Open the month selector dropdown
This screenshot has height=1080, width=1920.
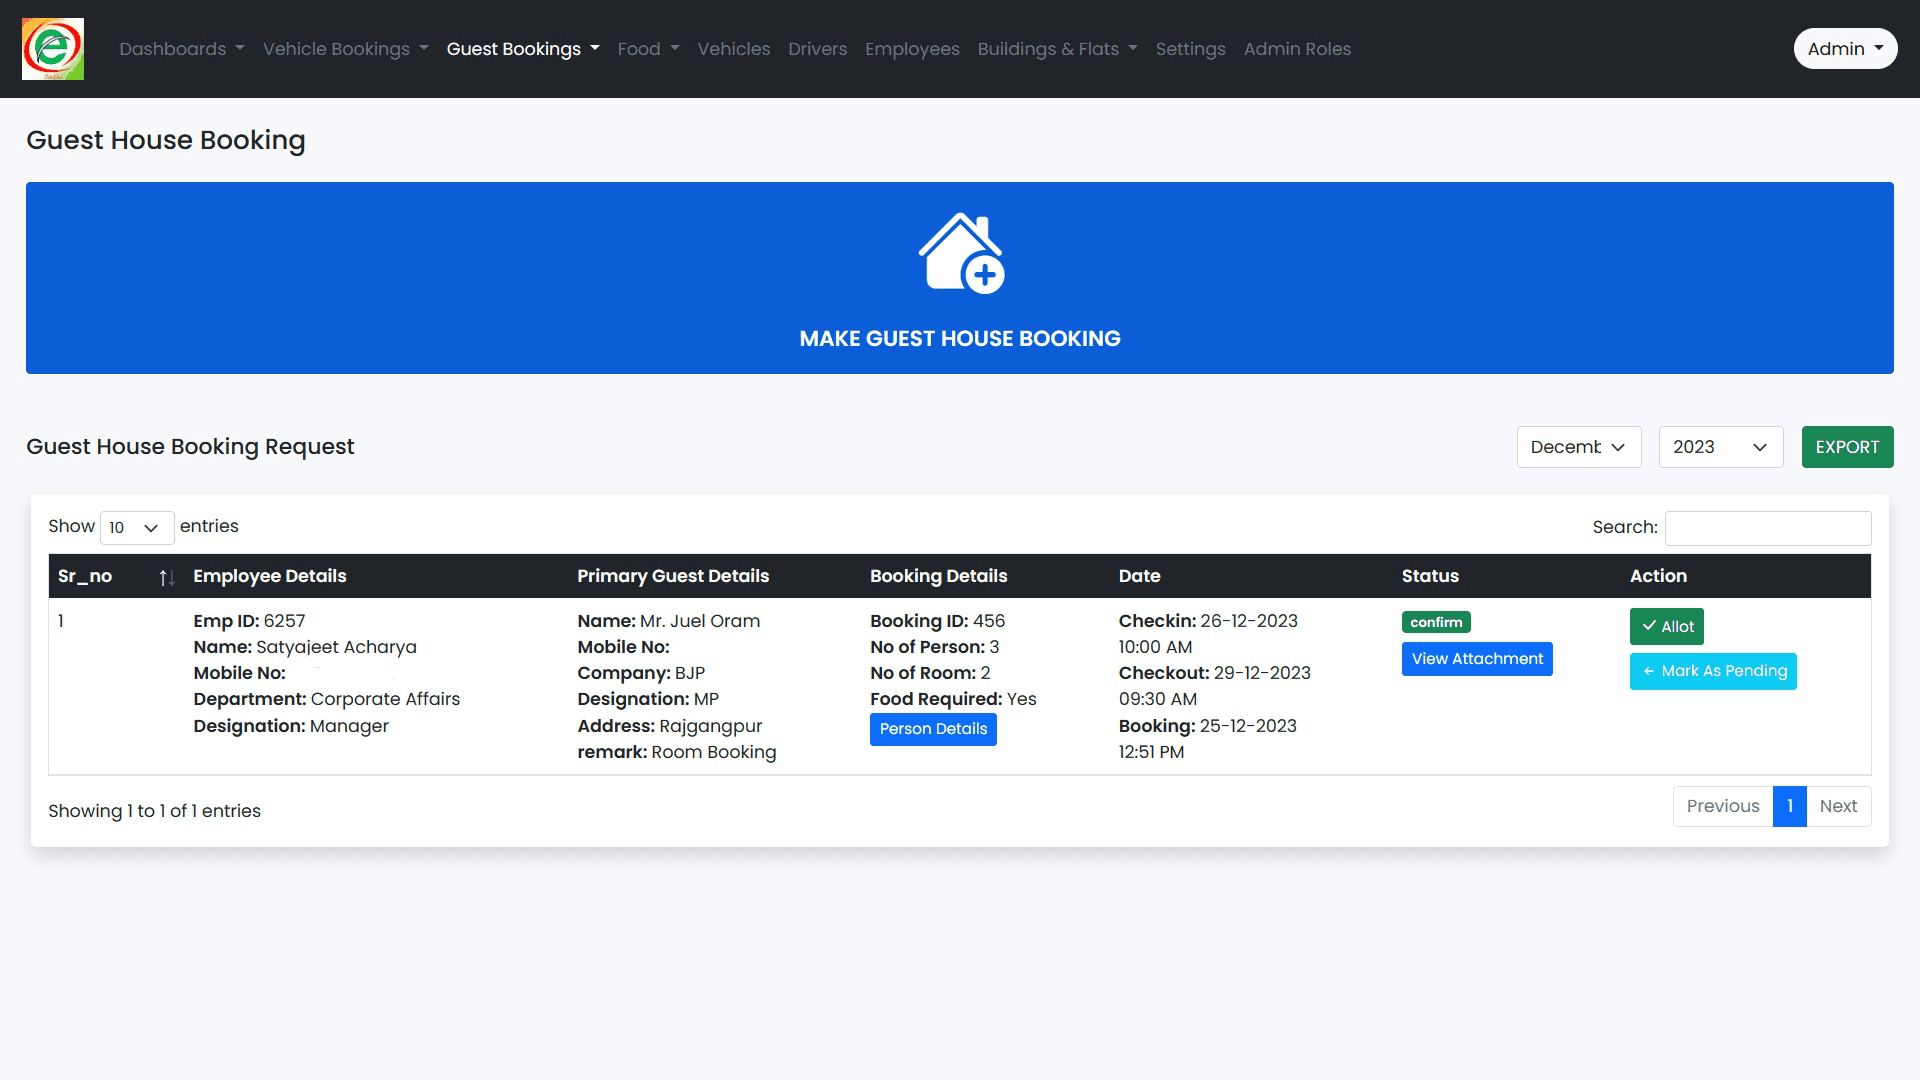point(1578,447)
